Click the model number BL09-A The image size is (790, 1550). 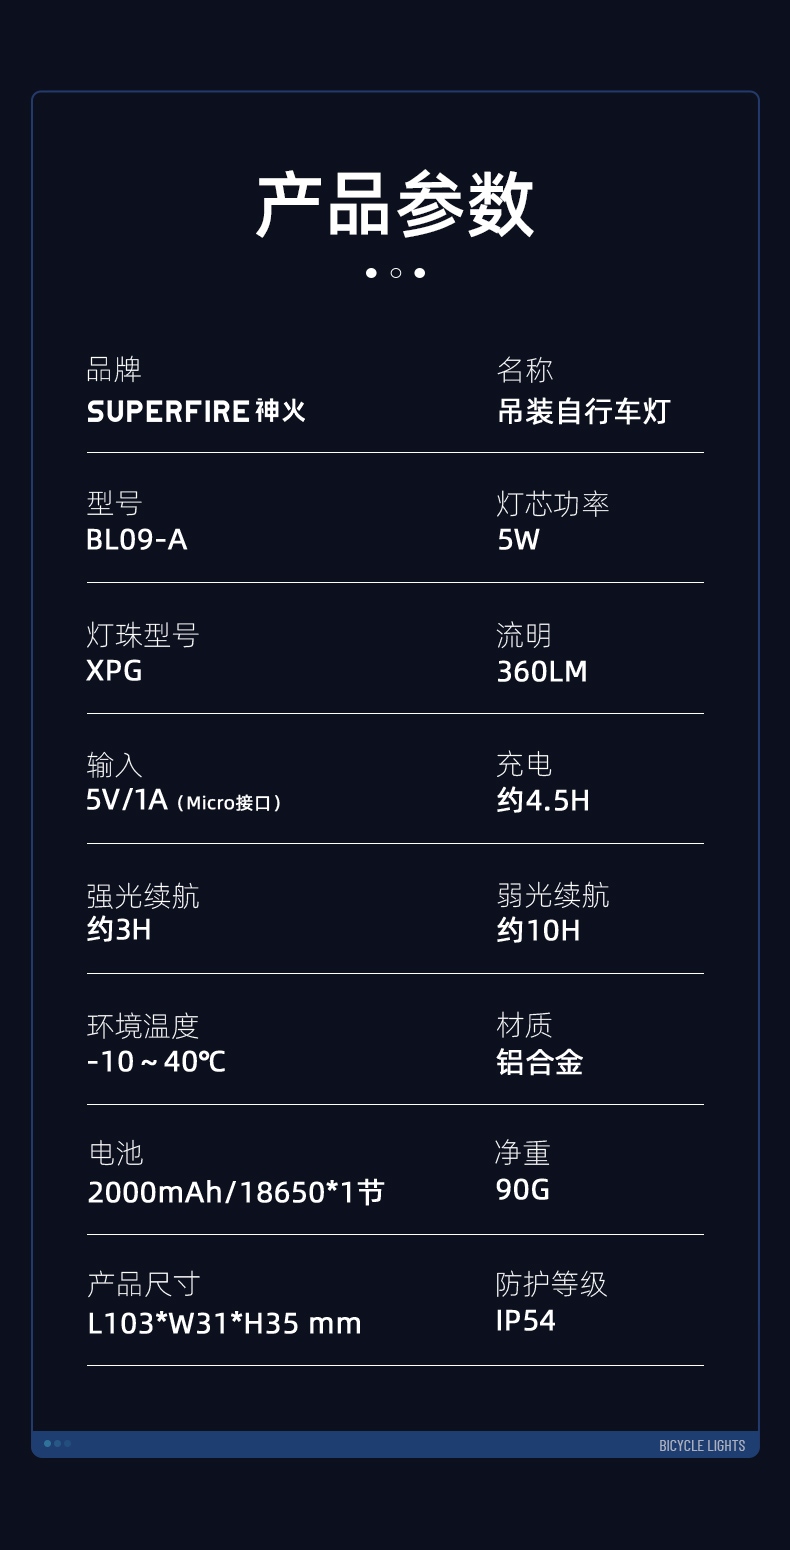137,540
